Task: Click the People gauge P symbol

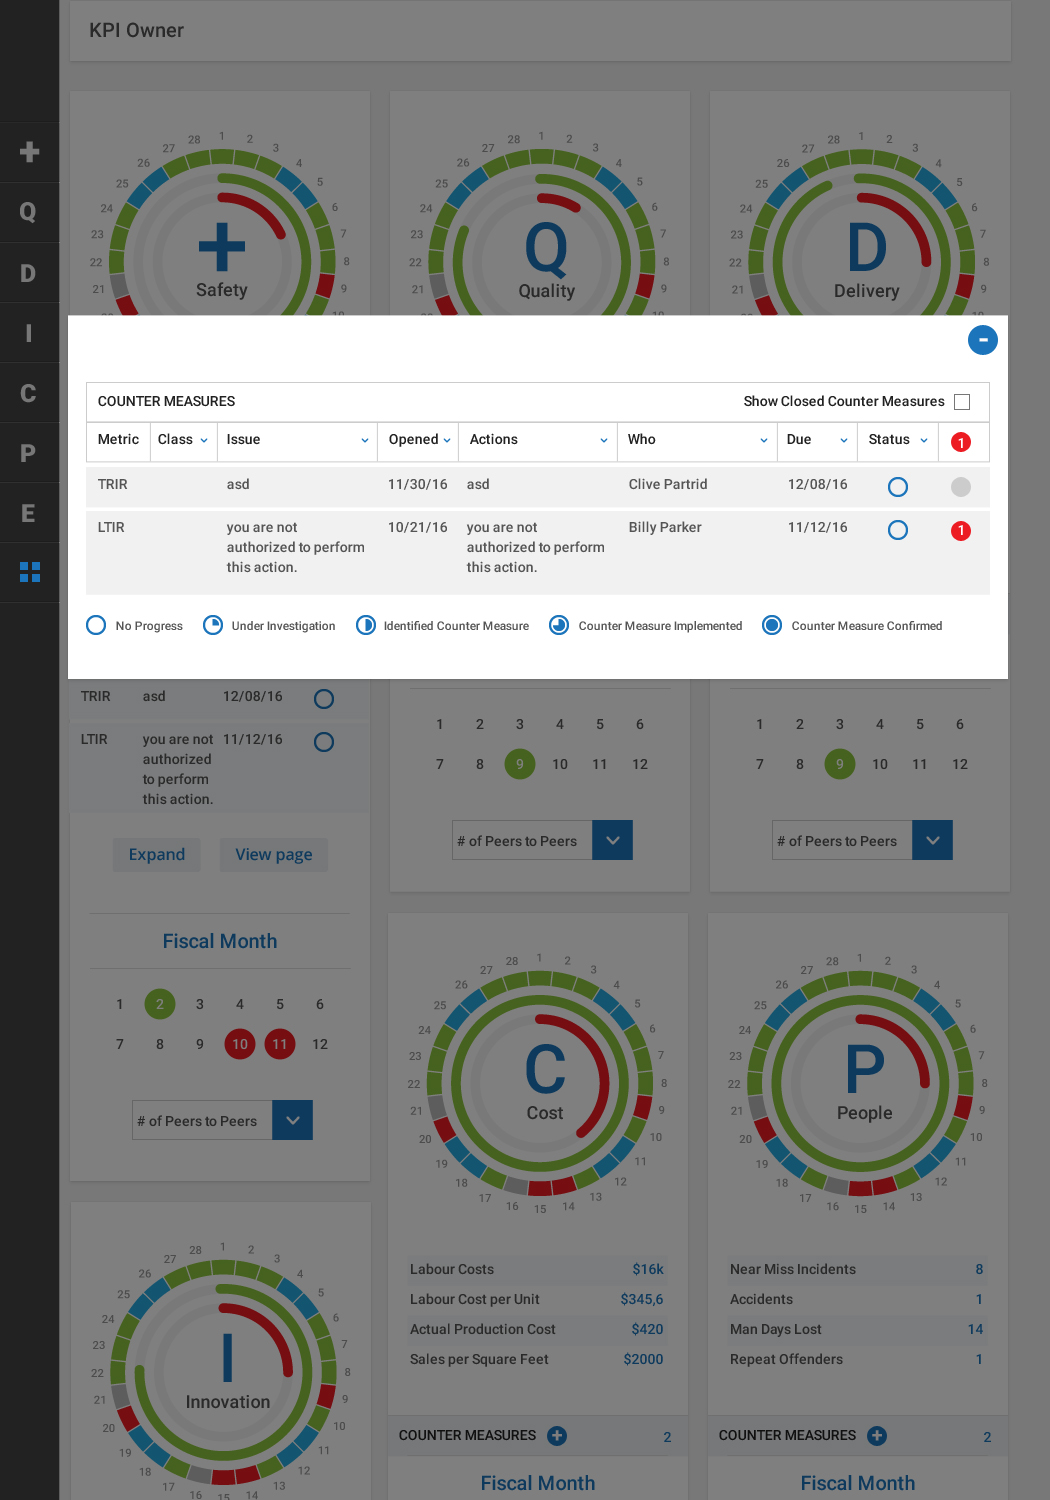Action: 865,1069
